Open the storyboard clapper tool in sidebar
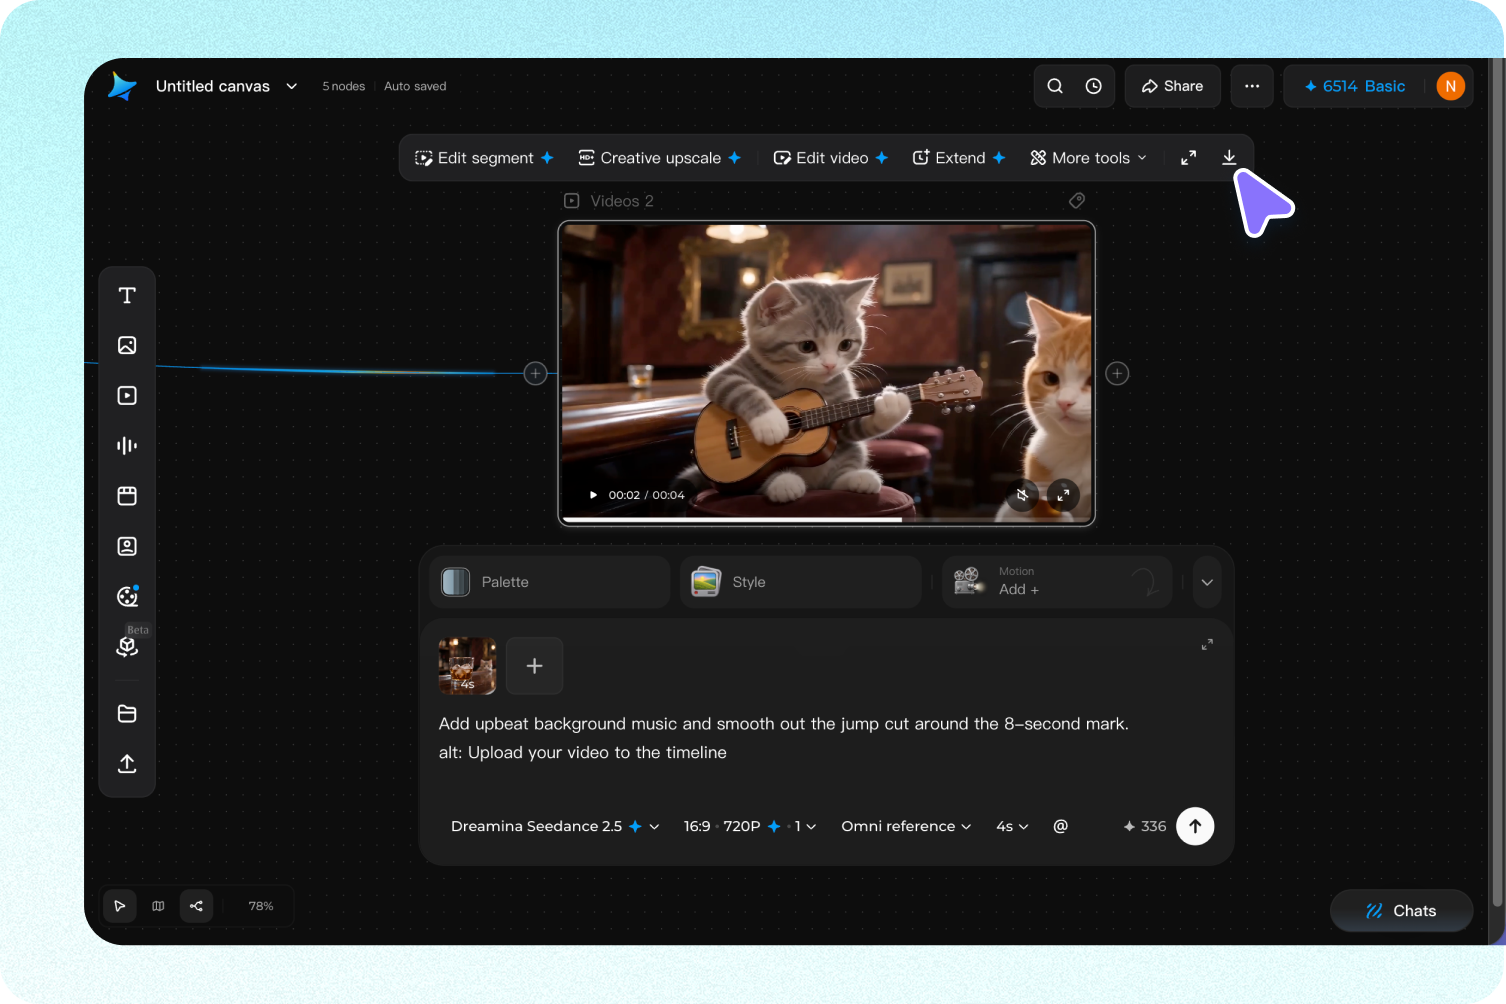 pyautogui.click(x=127, y=496)
